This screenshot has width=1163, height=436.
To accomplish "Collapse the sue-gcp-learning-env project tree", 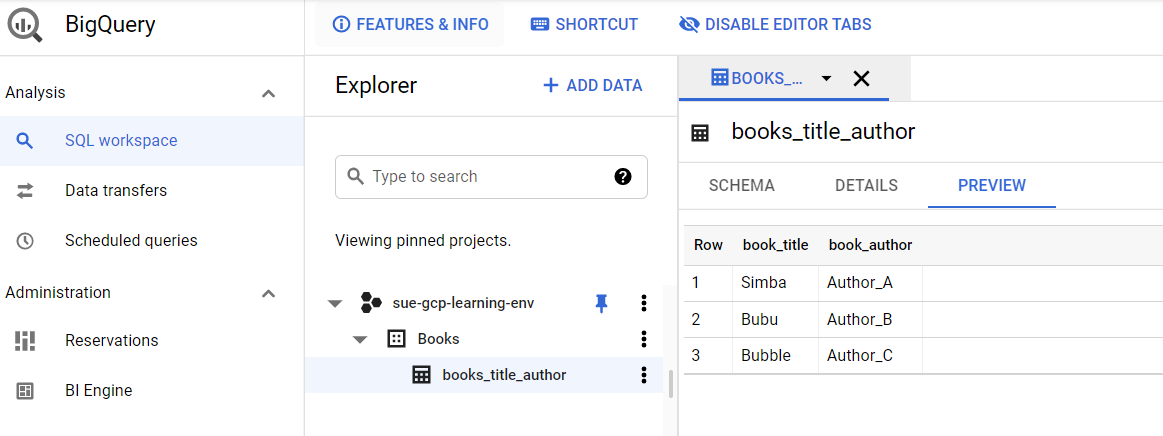I will 335,303.
